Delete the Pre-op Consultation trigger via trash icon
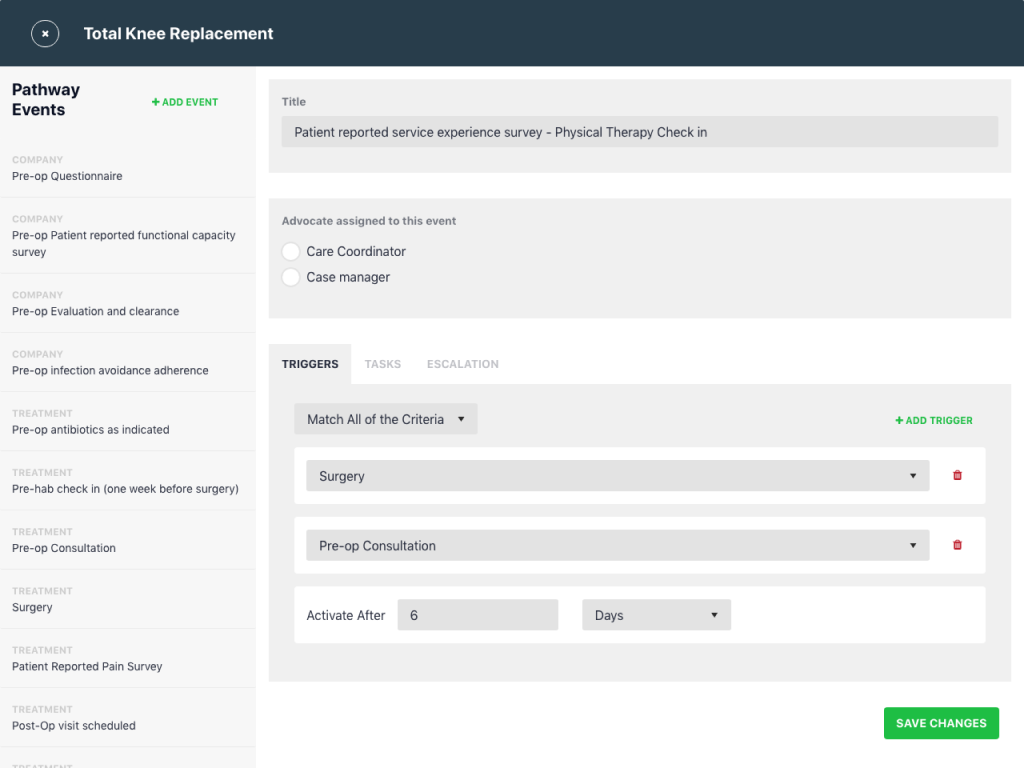This screenshot has width=1024, height=768. (x=957, y=544)
